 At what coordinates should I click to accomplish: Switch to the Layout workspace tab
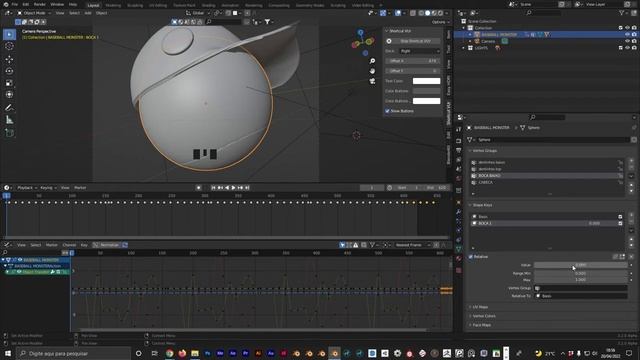93,5
